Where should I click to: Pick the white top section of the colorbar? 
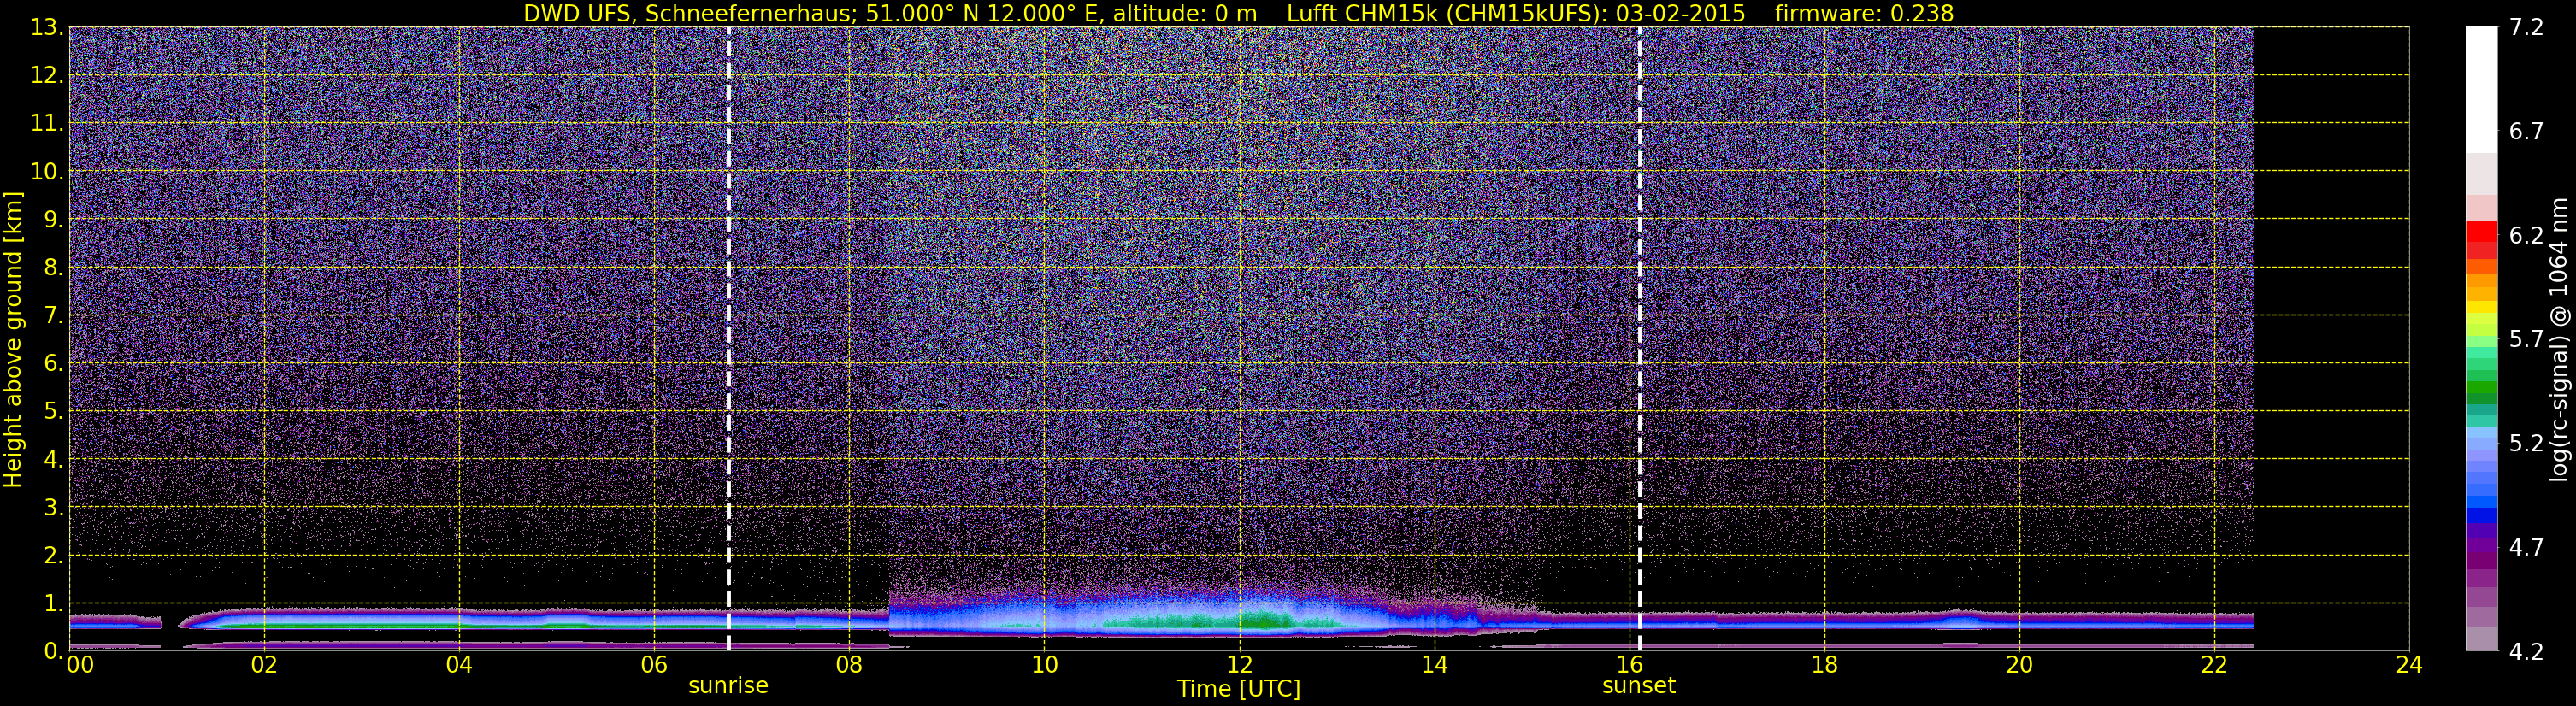click(x=2481, y=90)
